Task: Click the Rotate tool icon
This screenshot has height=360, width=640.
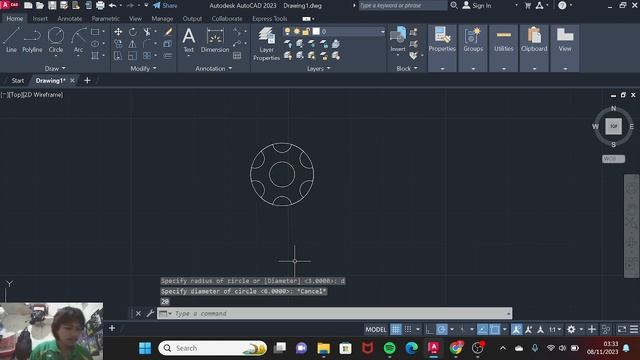Action: click(133, 31)
